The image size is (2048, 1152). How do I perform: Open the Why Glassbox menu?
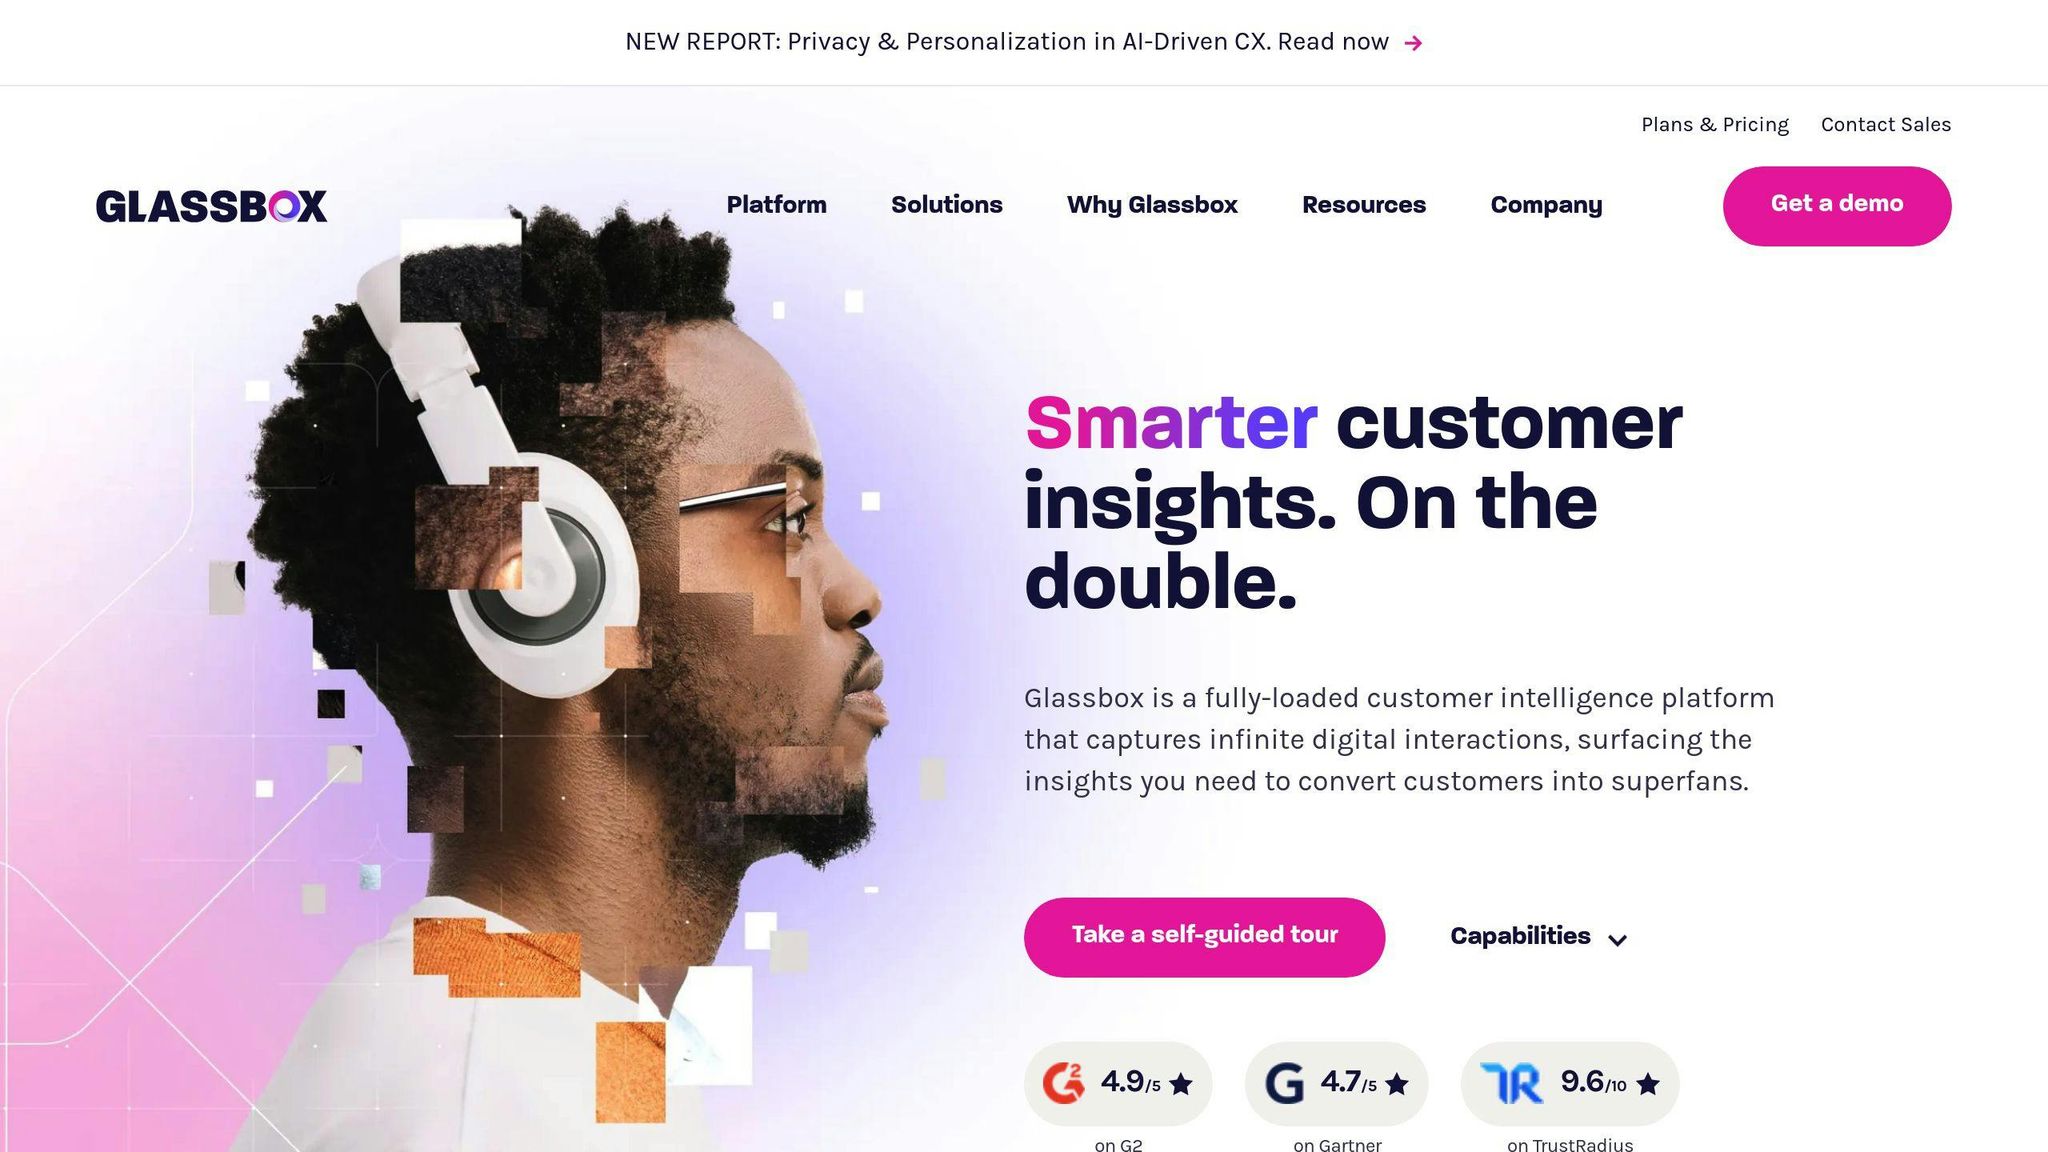tap(1152, 205)
